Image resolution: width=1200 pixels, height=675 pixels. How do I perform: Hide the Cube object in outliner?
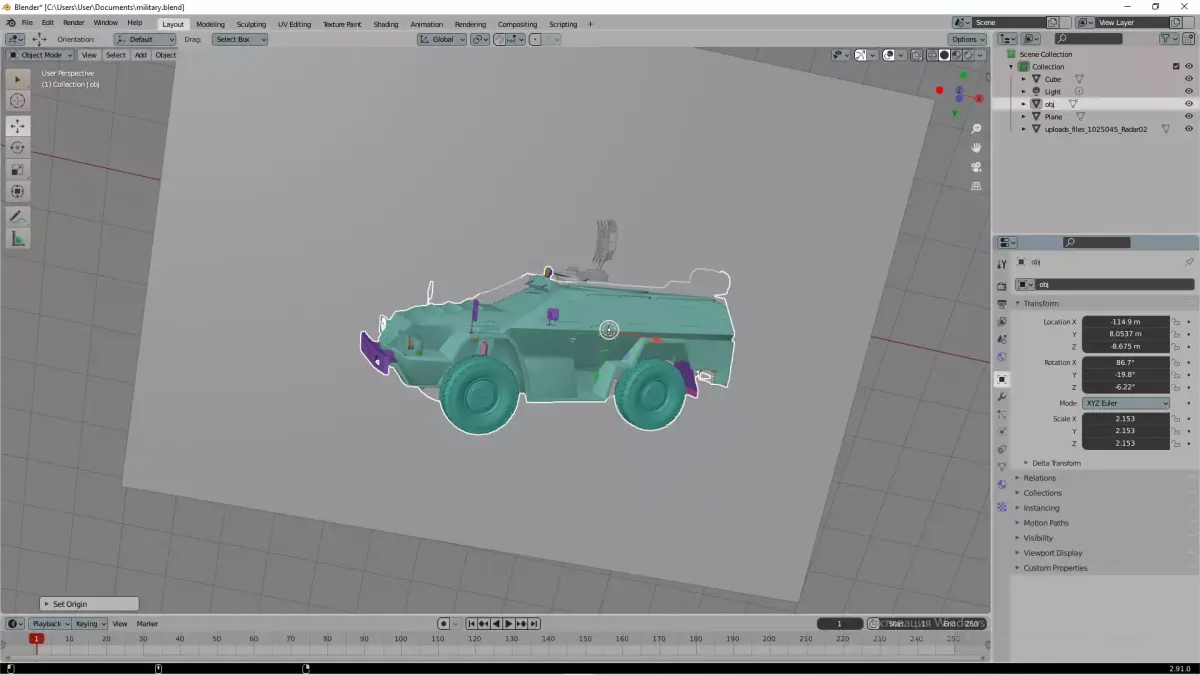pyautogui.click(x=1189, y=79)
